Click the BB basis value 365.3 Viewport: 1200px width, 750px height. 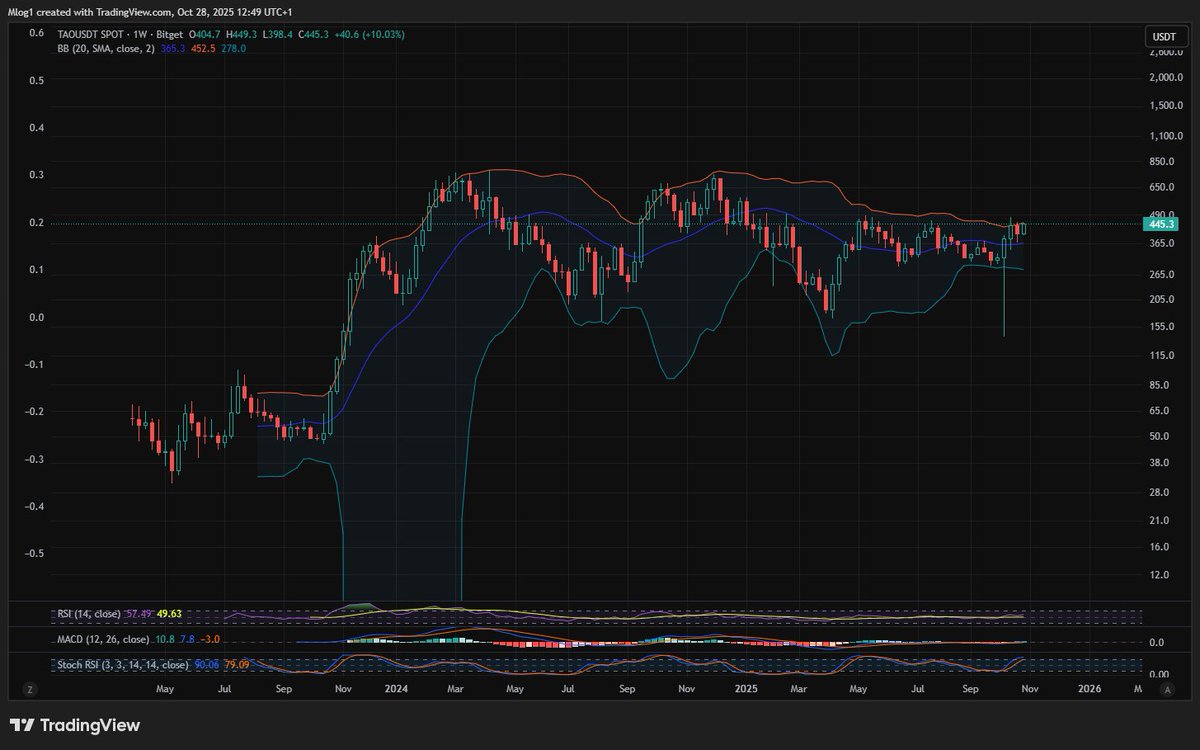pos(172,48)
